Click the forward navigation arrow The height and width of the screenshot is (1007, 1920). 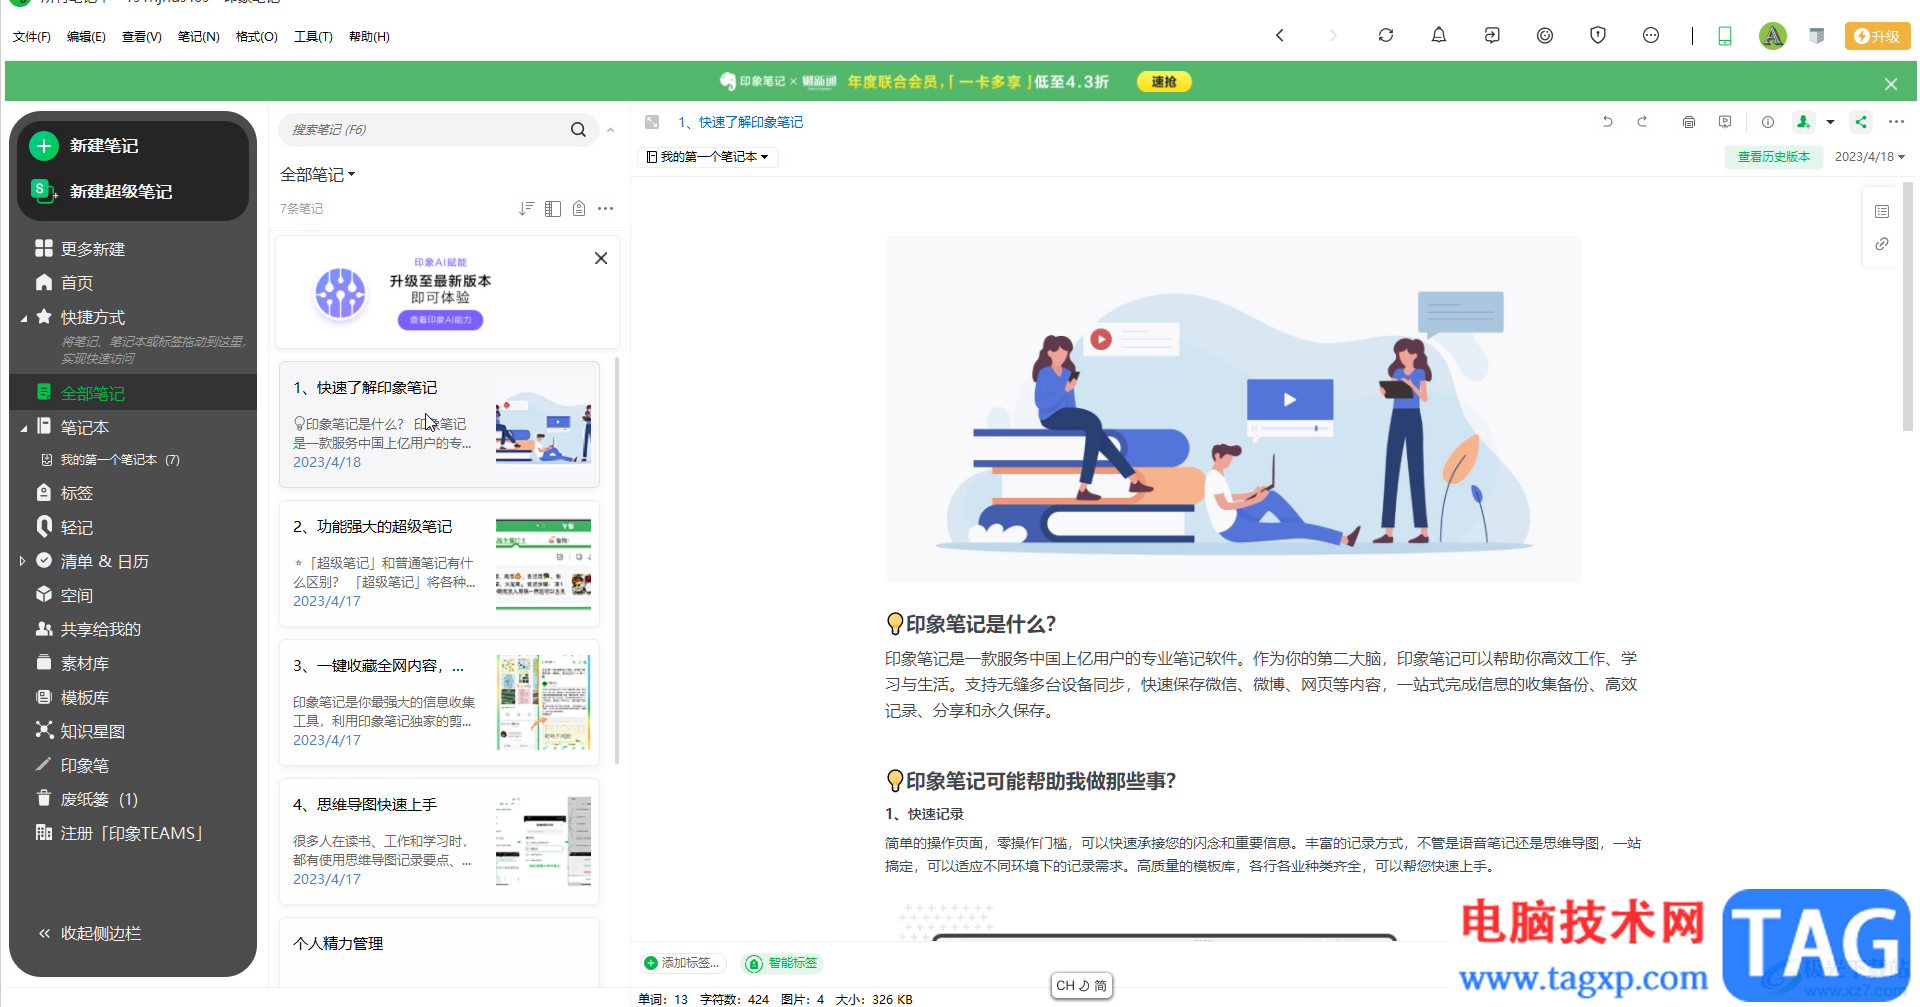[x=1332, y=36]
